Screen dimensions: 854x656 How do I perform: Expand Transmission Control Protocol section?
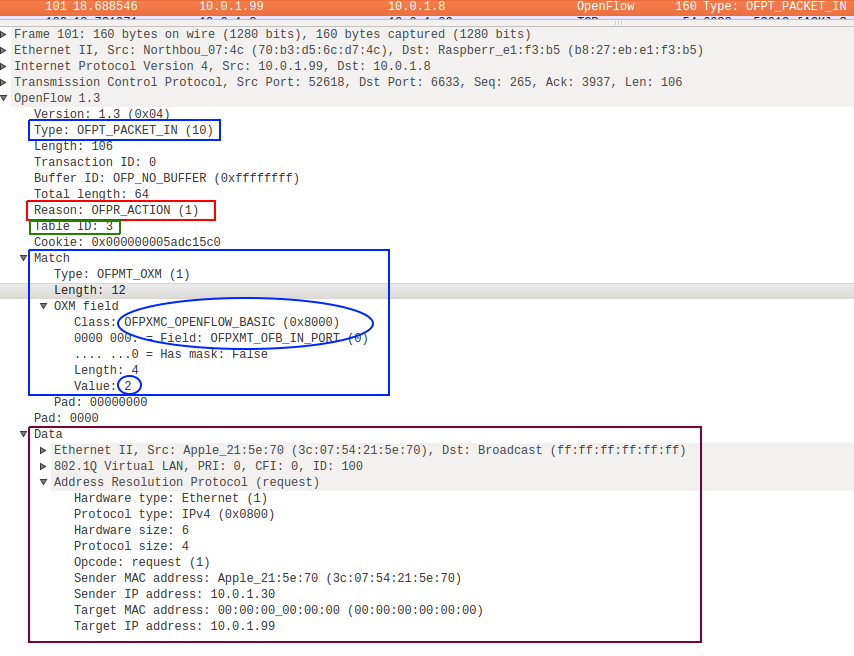coord(6,82)
